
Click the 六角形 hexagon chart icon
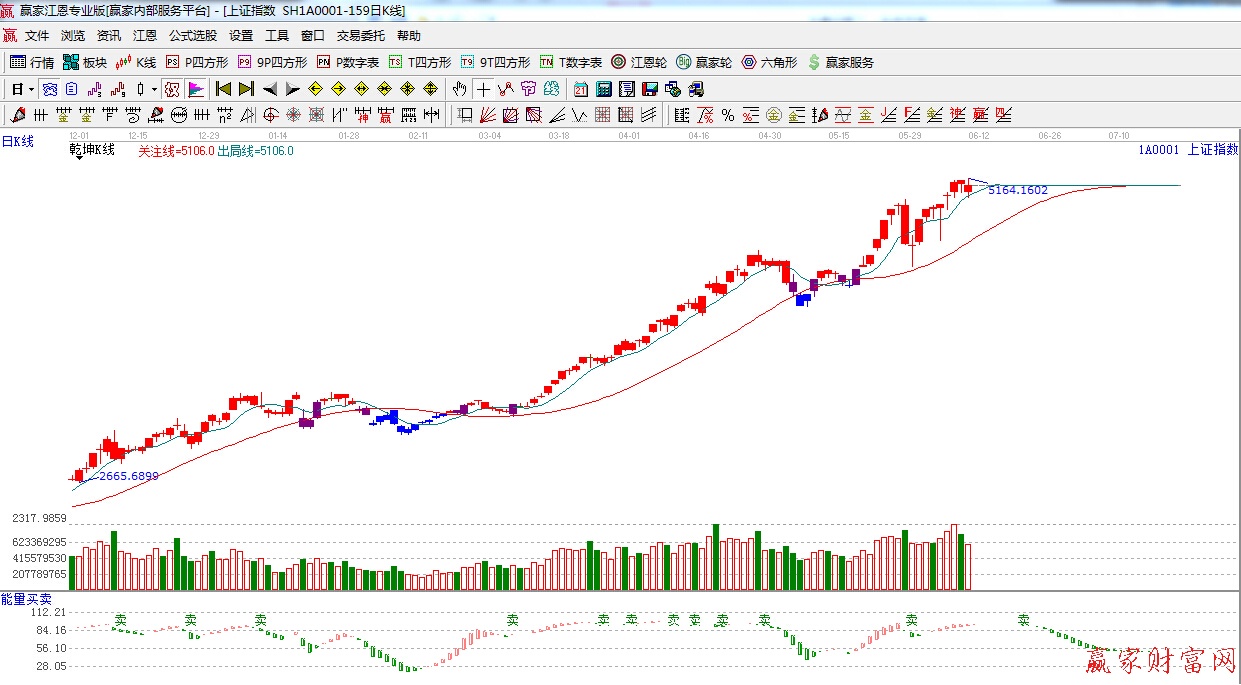[769, 62]
